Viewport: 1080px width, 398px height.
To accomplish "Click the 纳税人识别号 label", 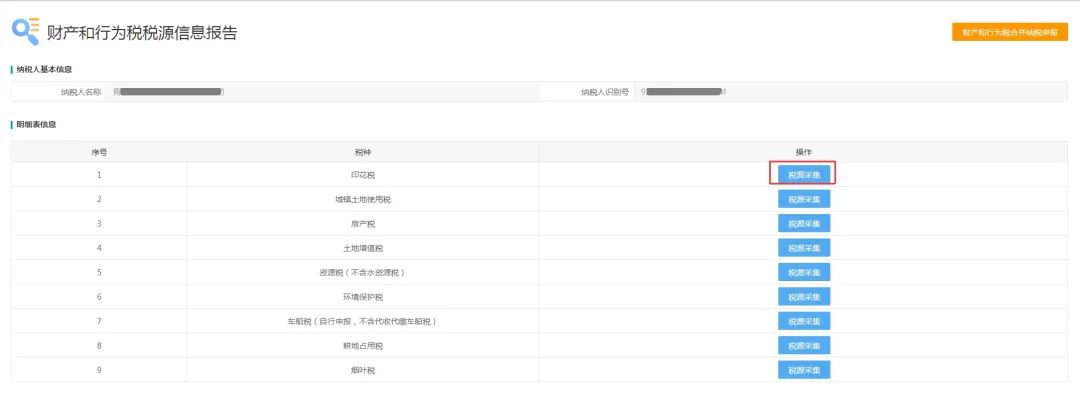I will 605,92.
